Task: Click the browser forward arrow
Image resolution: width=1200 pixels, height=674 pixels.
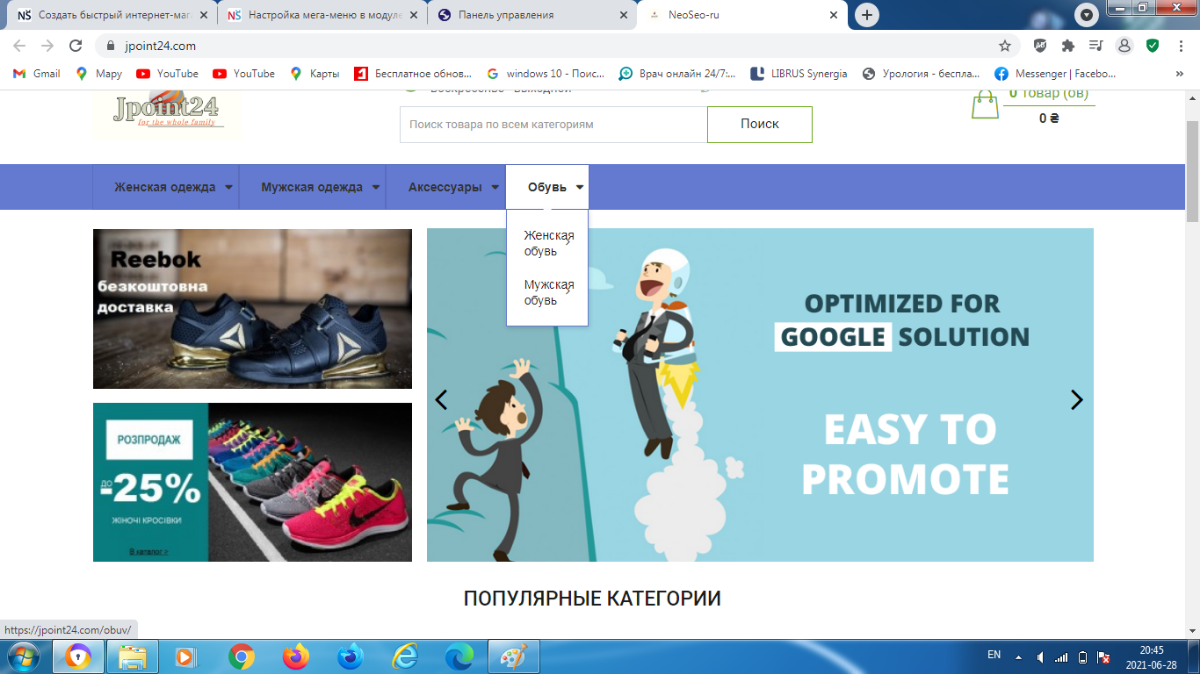Action: (47, 46)
